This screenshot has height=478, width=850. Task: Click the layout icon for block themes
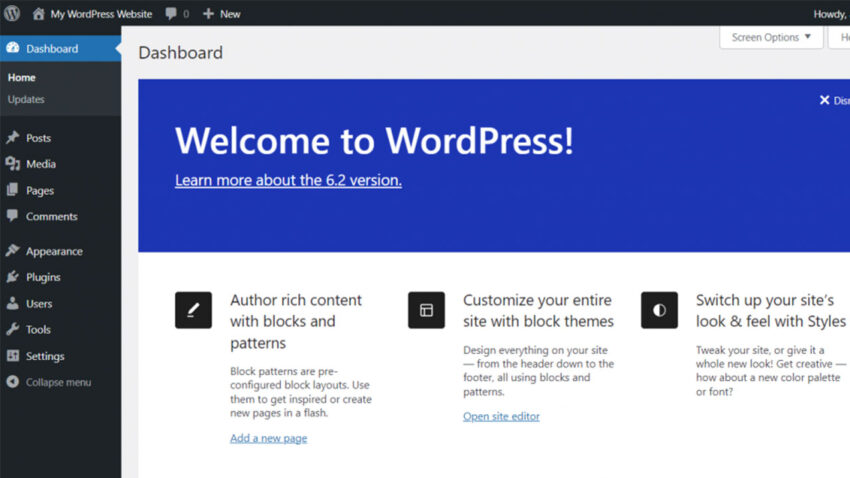[x=427, y=310]
